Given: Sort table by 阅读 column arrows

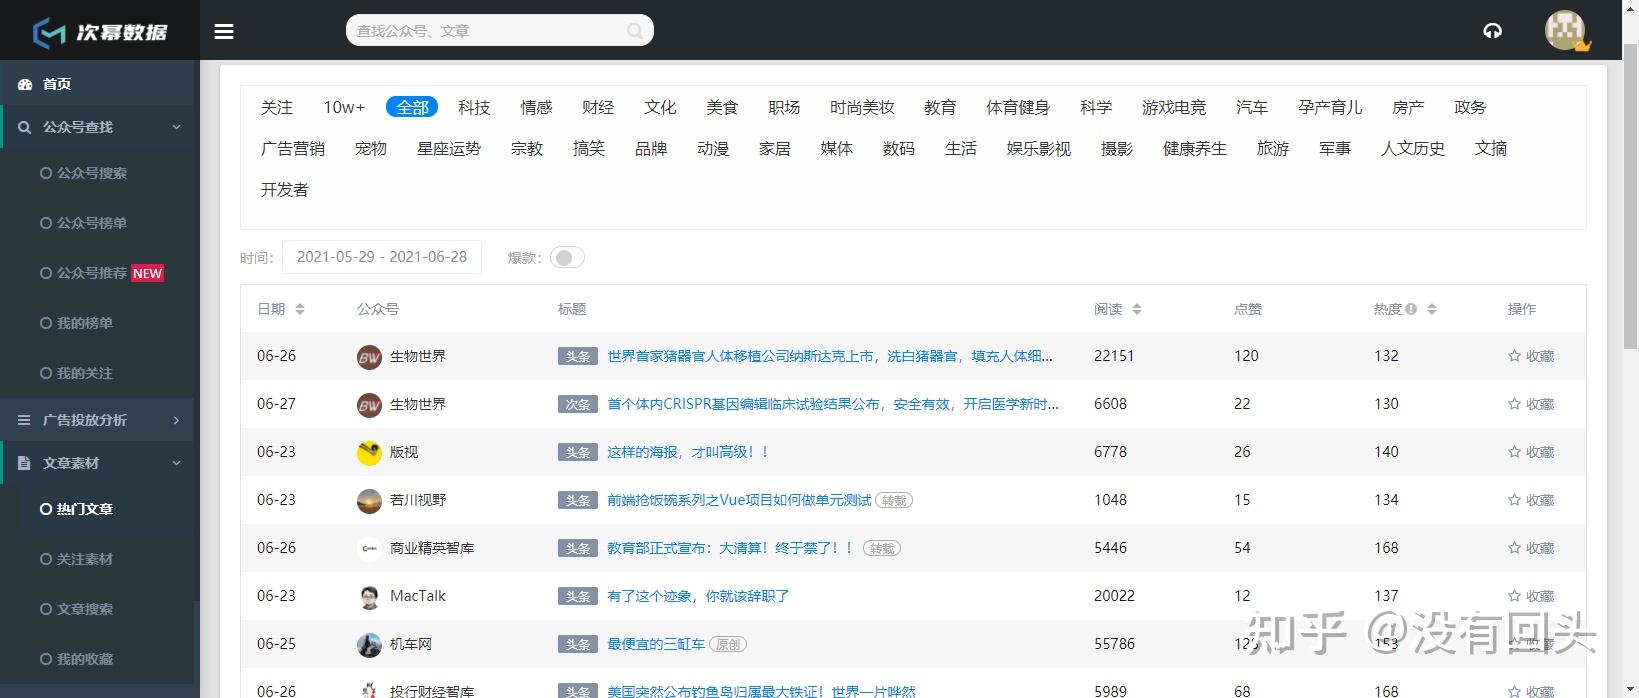Looking at the screenshot, I should point(1137,309).
